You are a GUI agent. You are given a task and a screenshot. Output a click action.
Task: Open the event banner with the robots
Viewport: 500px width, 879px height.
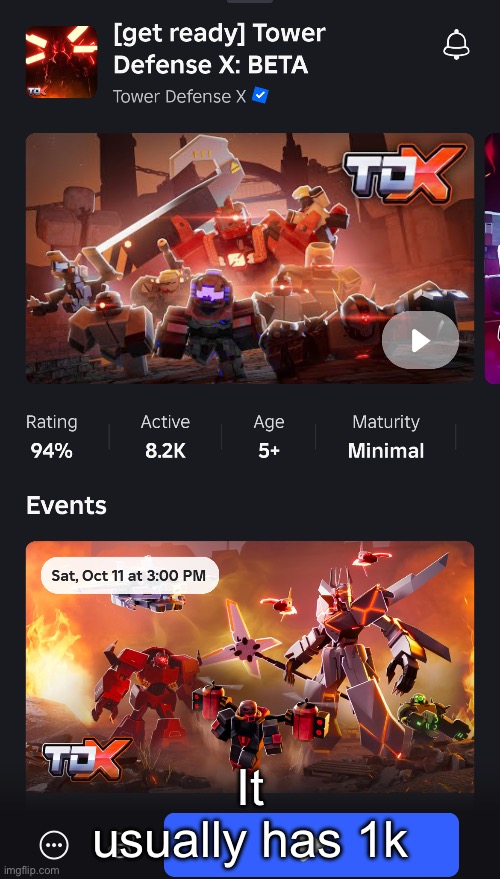click(250, 667)
